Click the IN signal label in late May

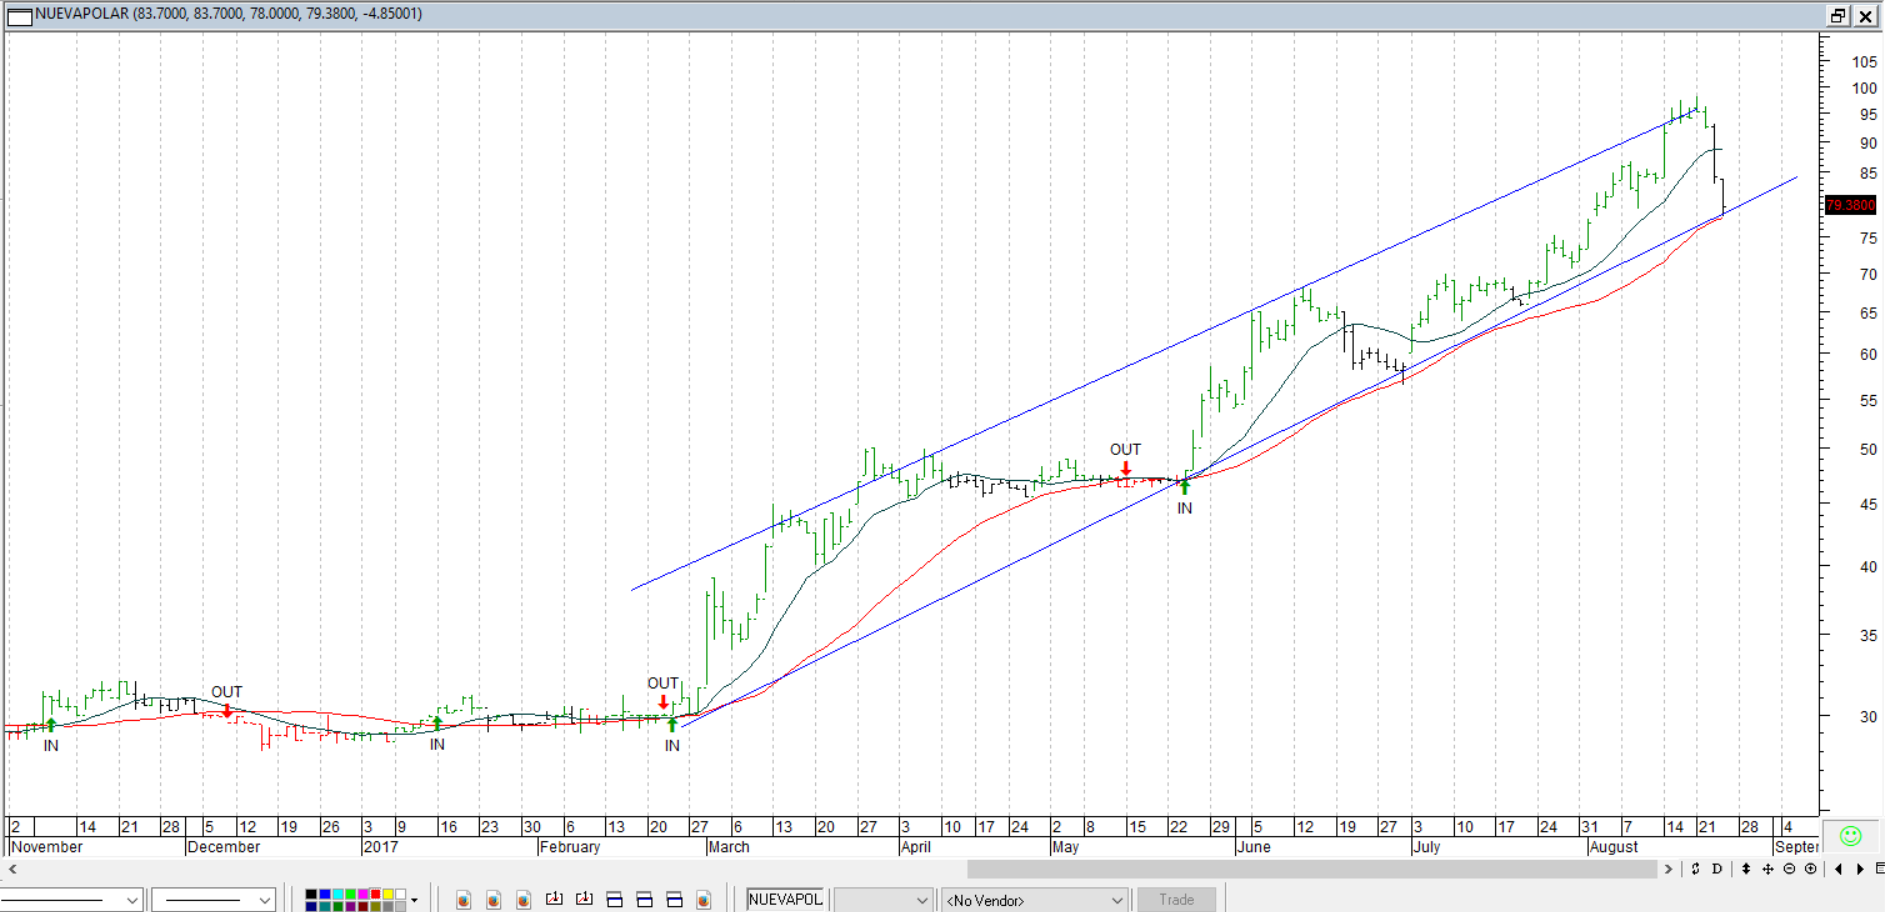[x=1185, y=508]
